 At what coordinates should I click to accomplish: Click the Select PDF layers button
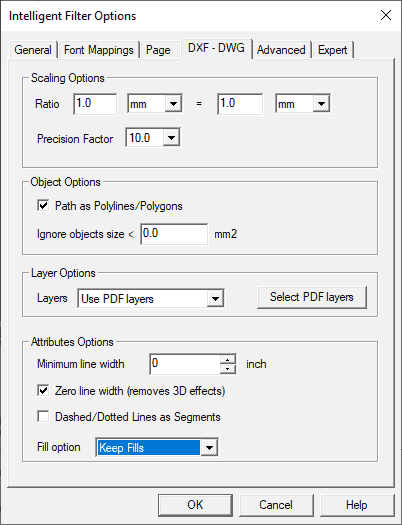pos(312,297)
